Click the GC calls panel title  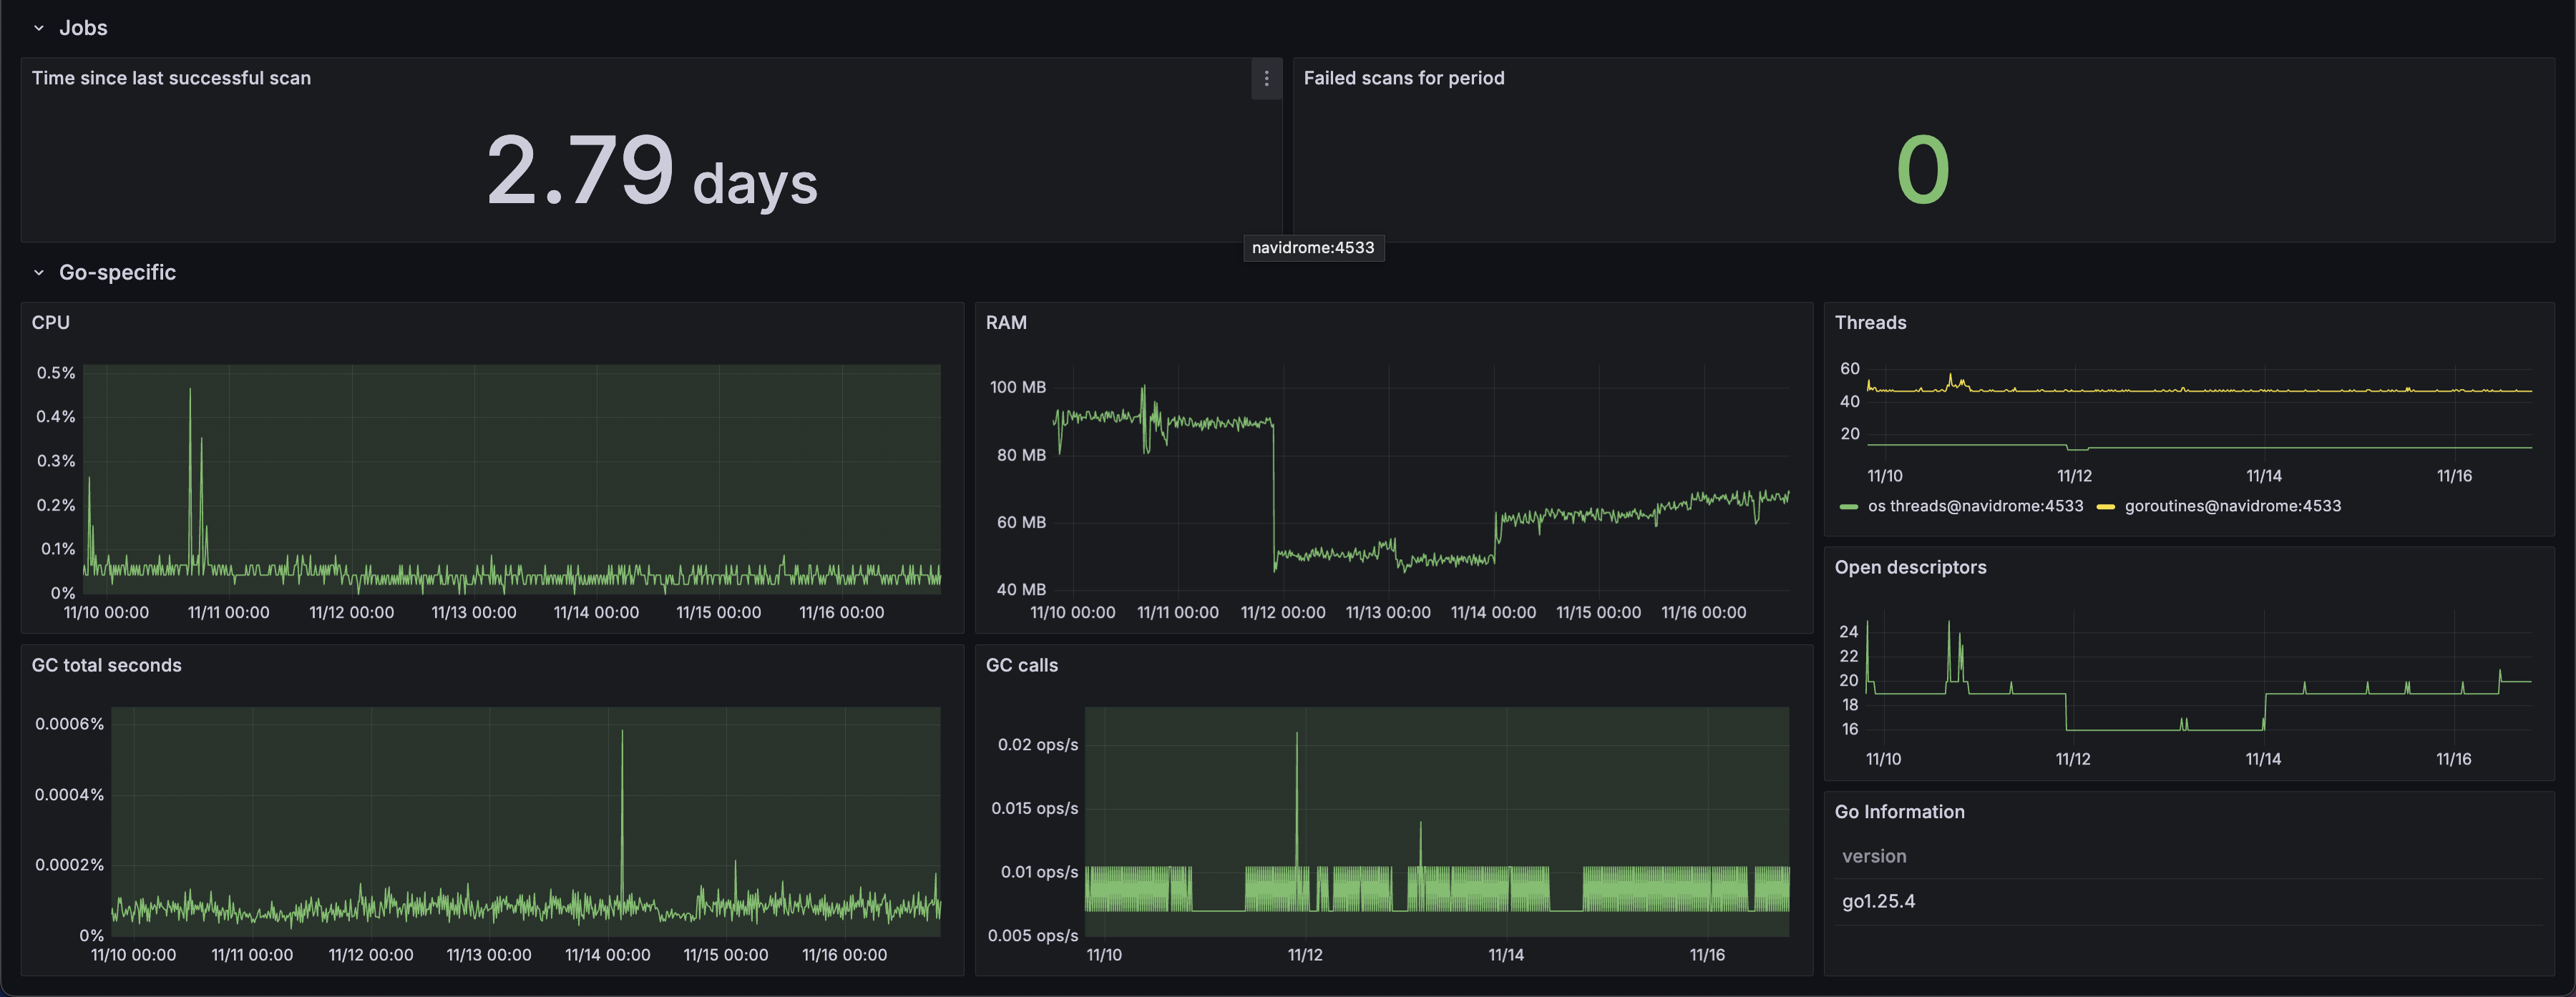tap(1021, 665)
